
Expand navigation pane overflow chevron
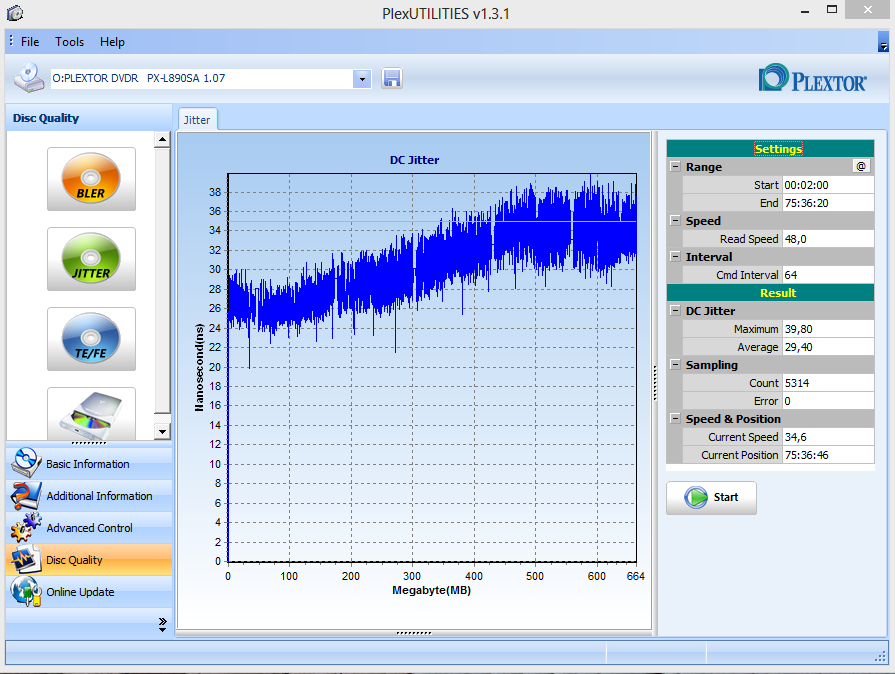click(163, 624)
